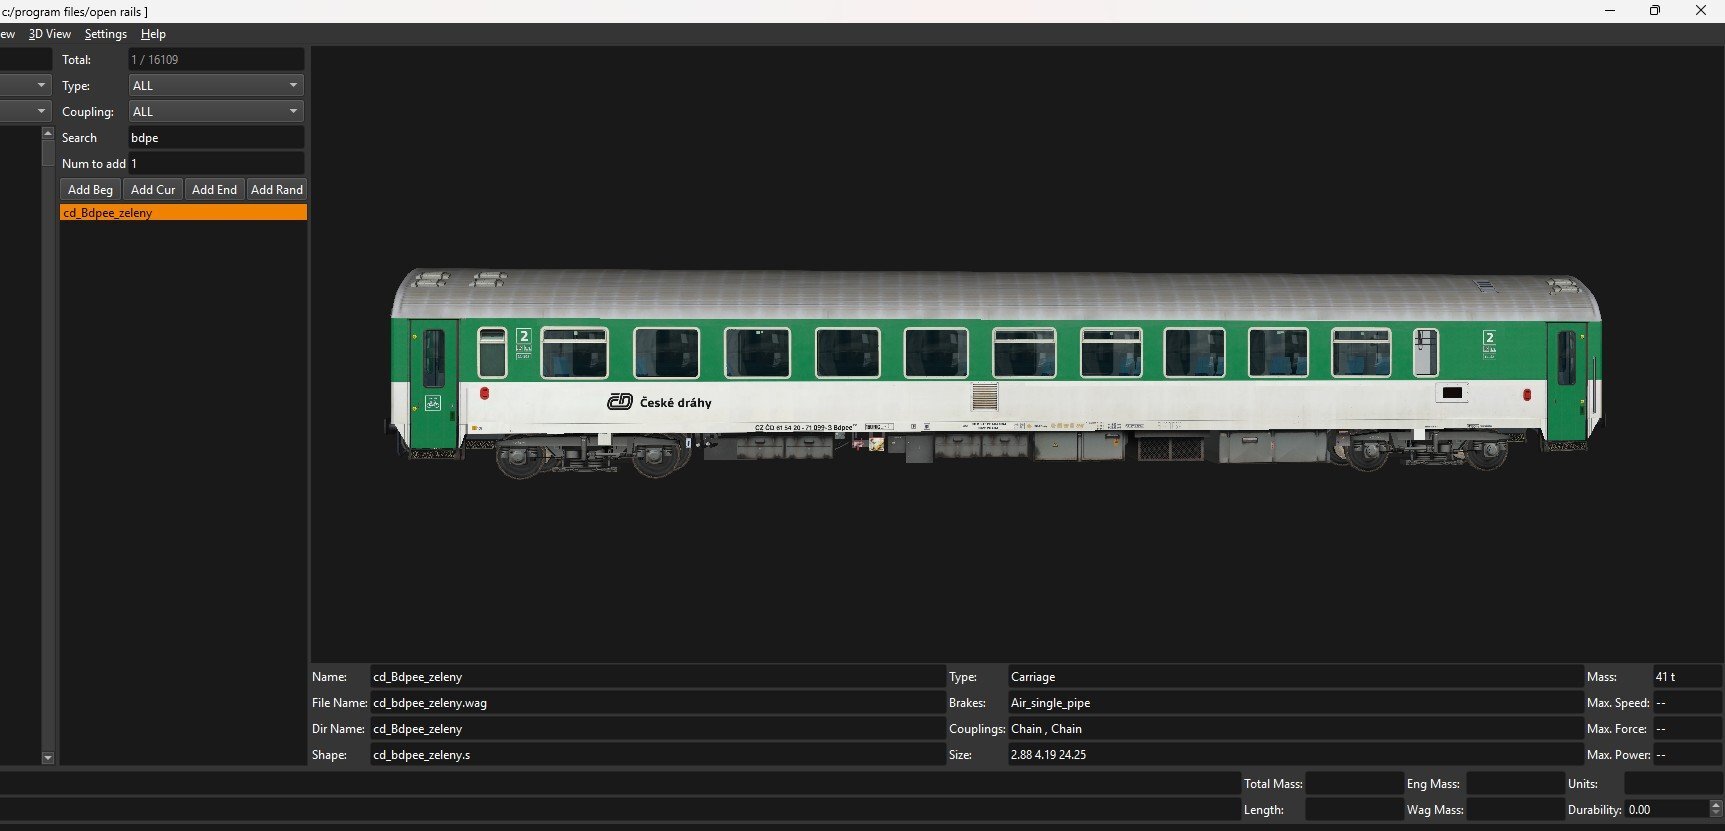The height and width of the screenshot is (831, 1725).
Task: Click the Add End button
Action: (x=214, y=190)
